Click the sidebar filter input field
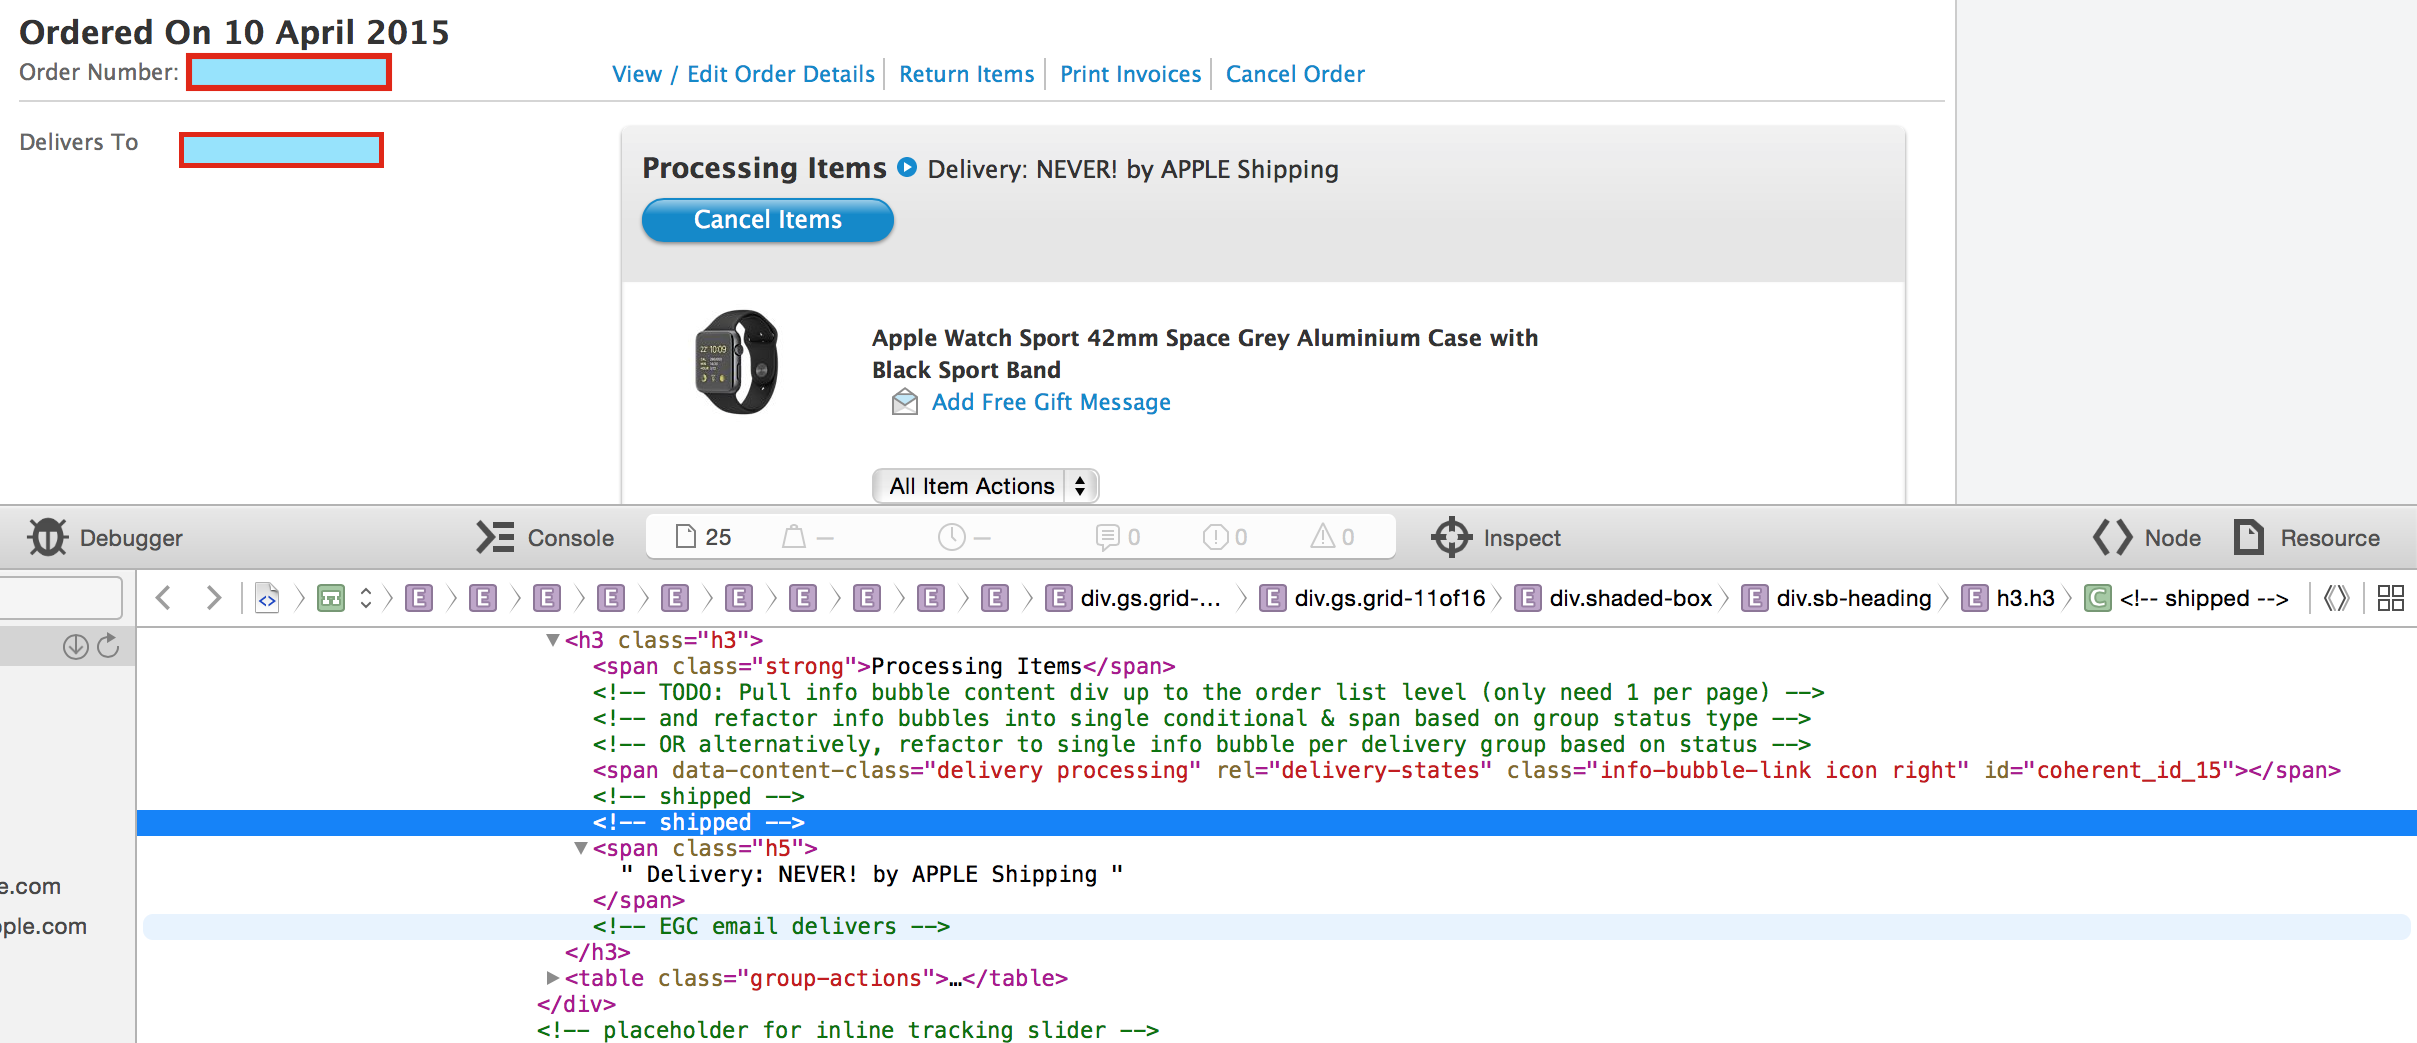2417x1043 pixels. pos(60,598)
